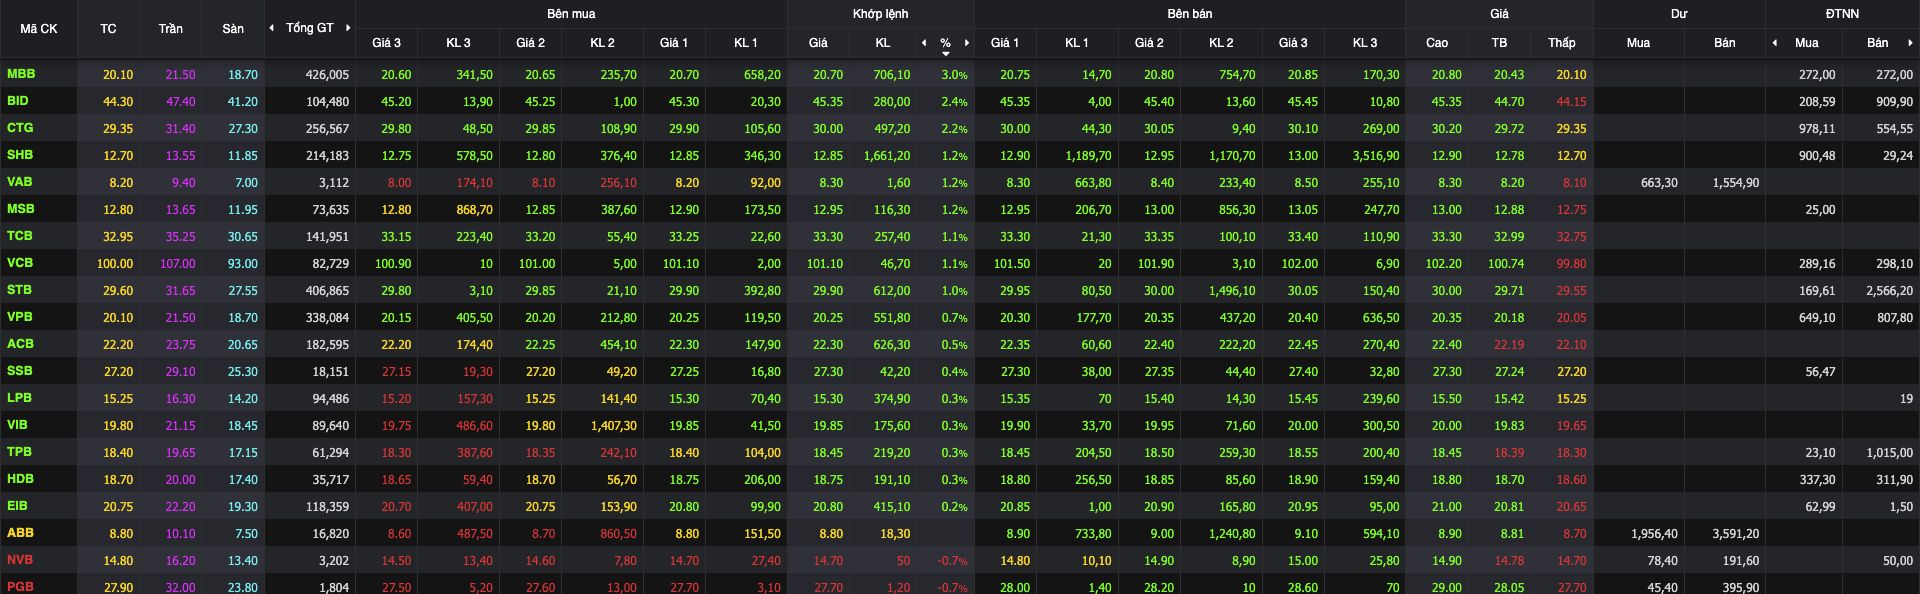This screenshot has height=594, width=1920.
Task: Open ABB stock symbol
Action: click(x=20, y=533)
